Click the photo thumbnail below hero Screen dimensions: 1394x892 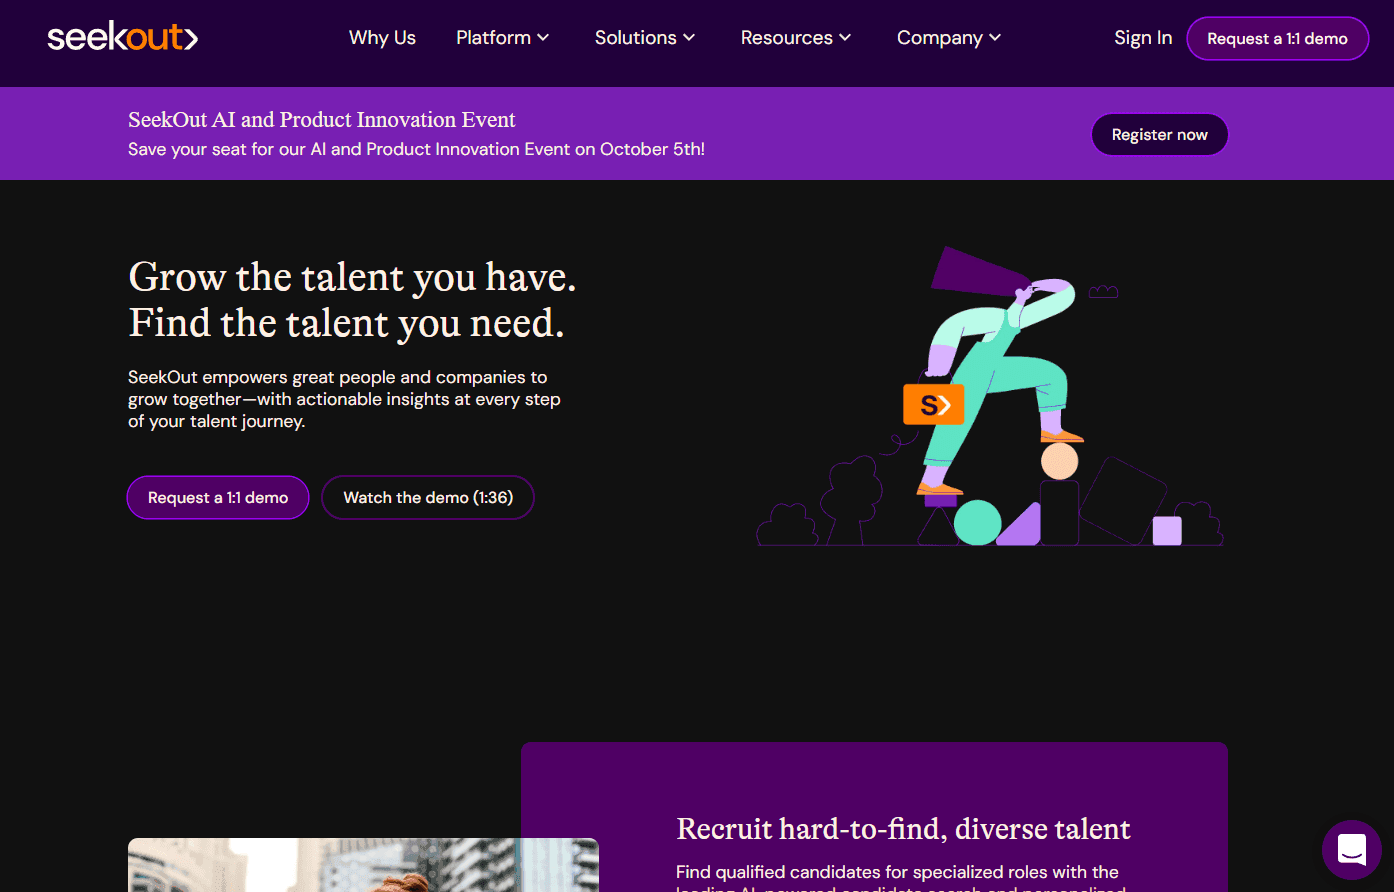click(x=363, y=865)
